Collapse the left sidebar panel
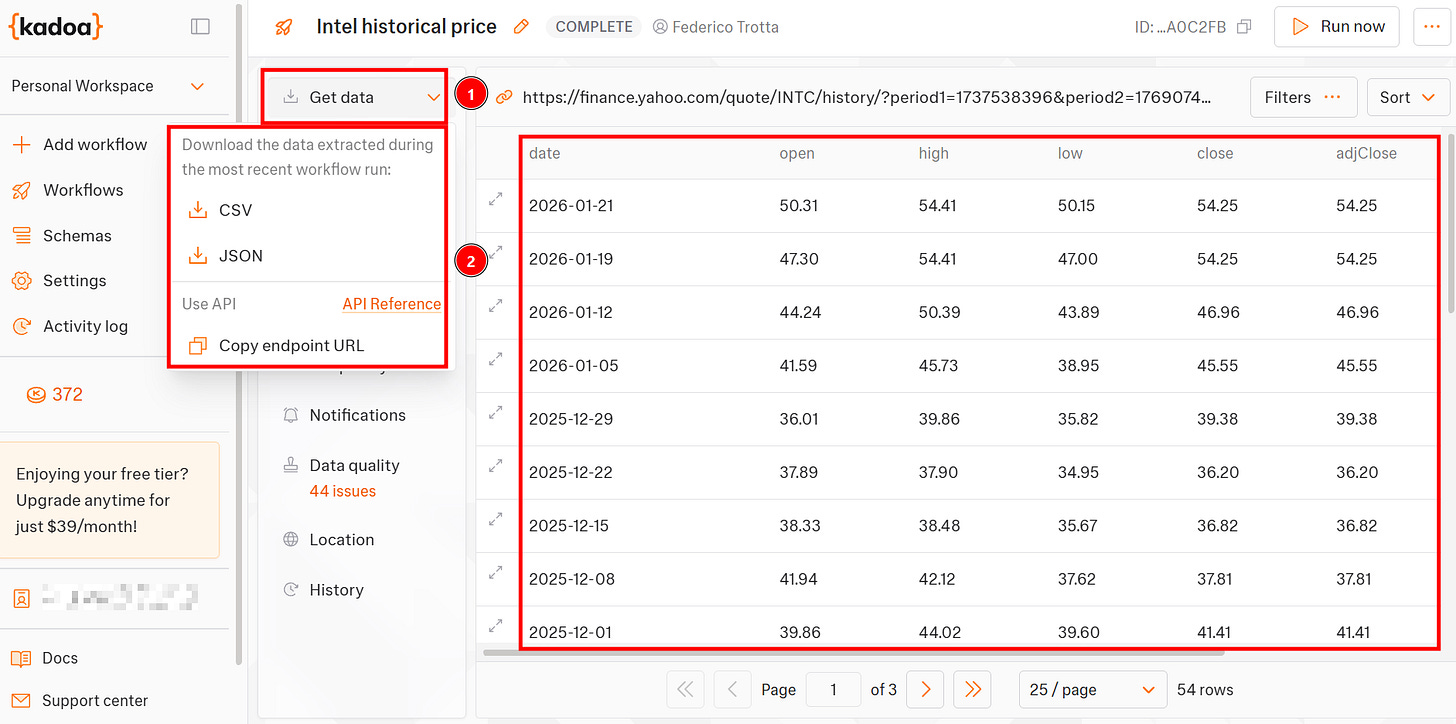Image resolution: width=1456 pixels, height=724 pixels. 200,27
